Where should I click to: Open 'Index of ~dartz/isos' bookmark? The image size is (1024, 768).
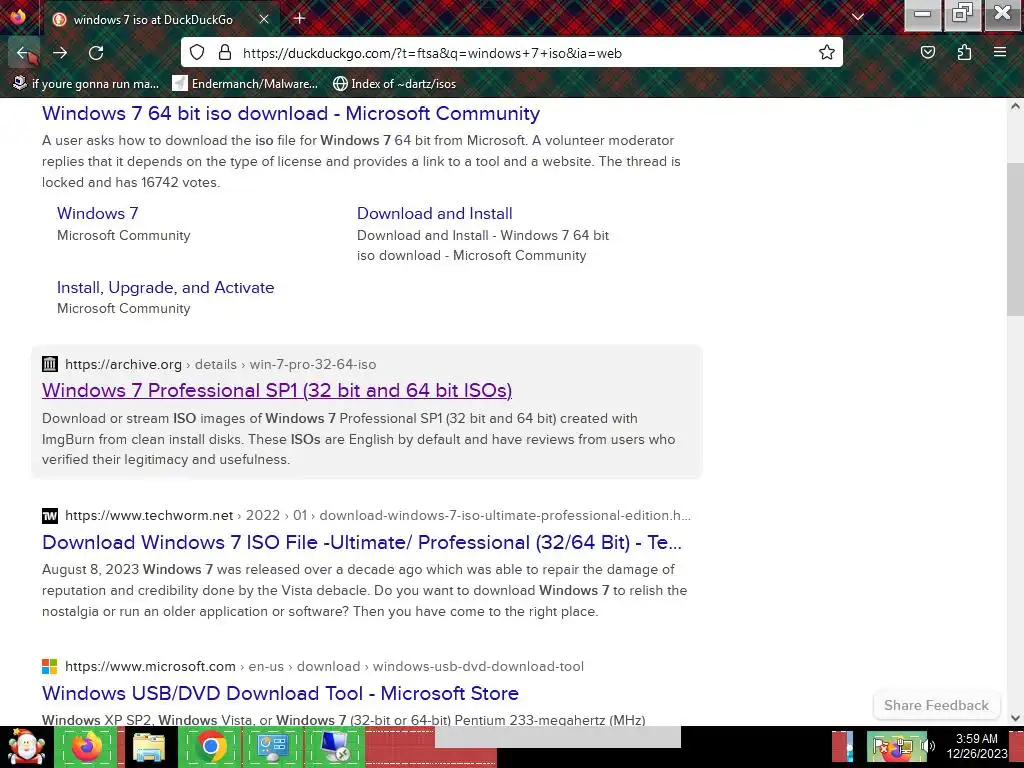click(394, 84)
